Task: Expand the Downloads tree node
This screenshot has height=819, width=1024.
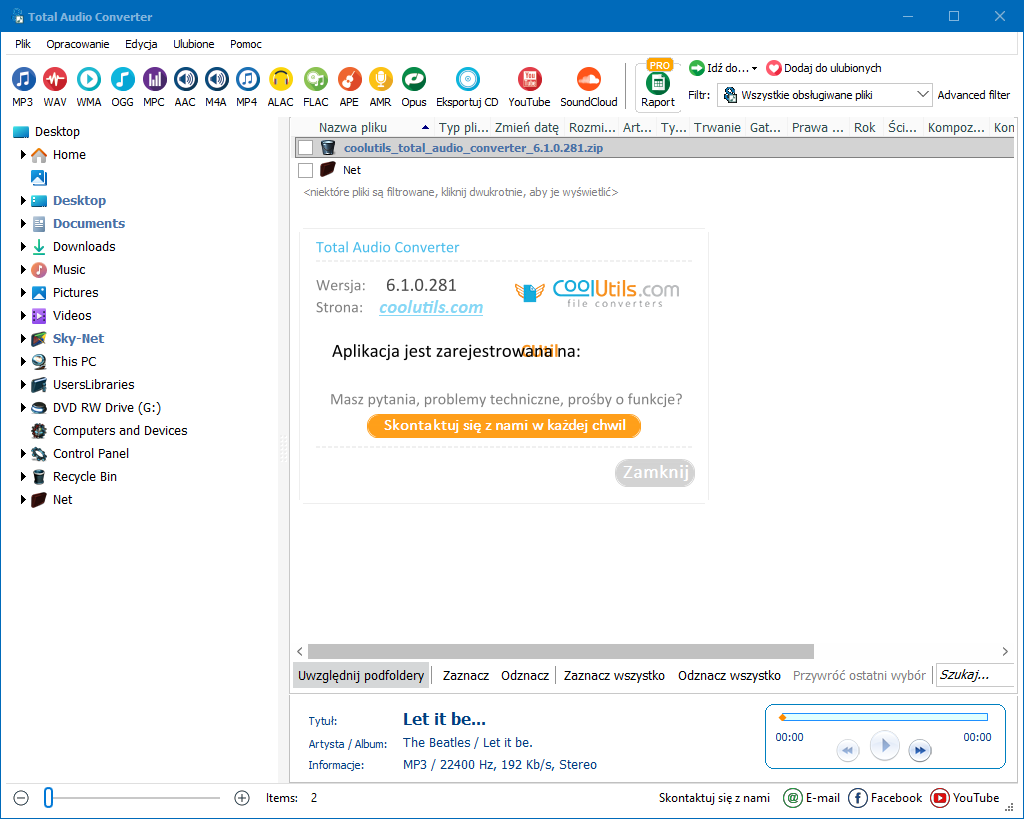Action: pyautogui.click(x=24, y=246)
